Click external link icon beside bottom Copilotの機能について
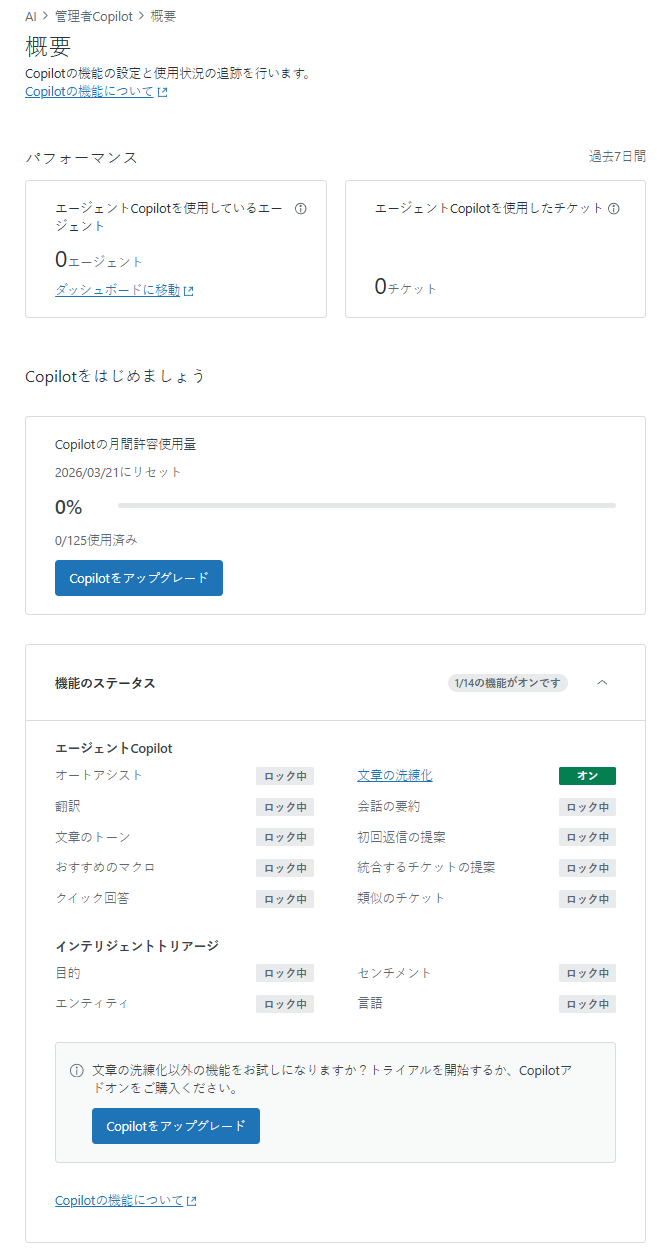This screenshot has height=1256, width=657. point(192,1201)
